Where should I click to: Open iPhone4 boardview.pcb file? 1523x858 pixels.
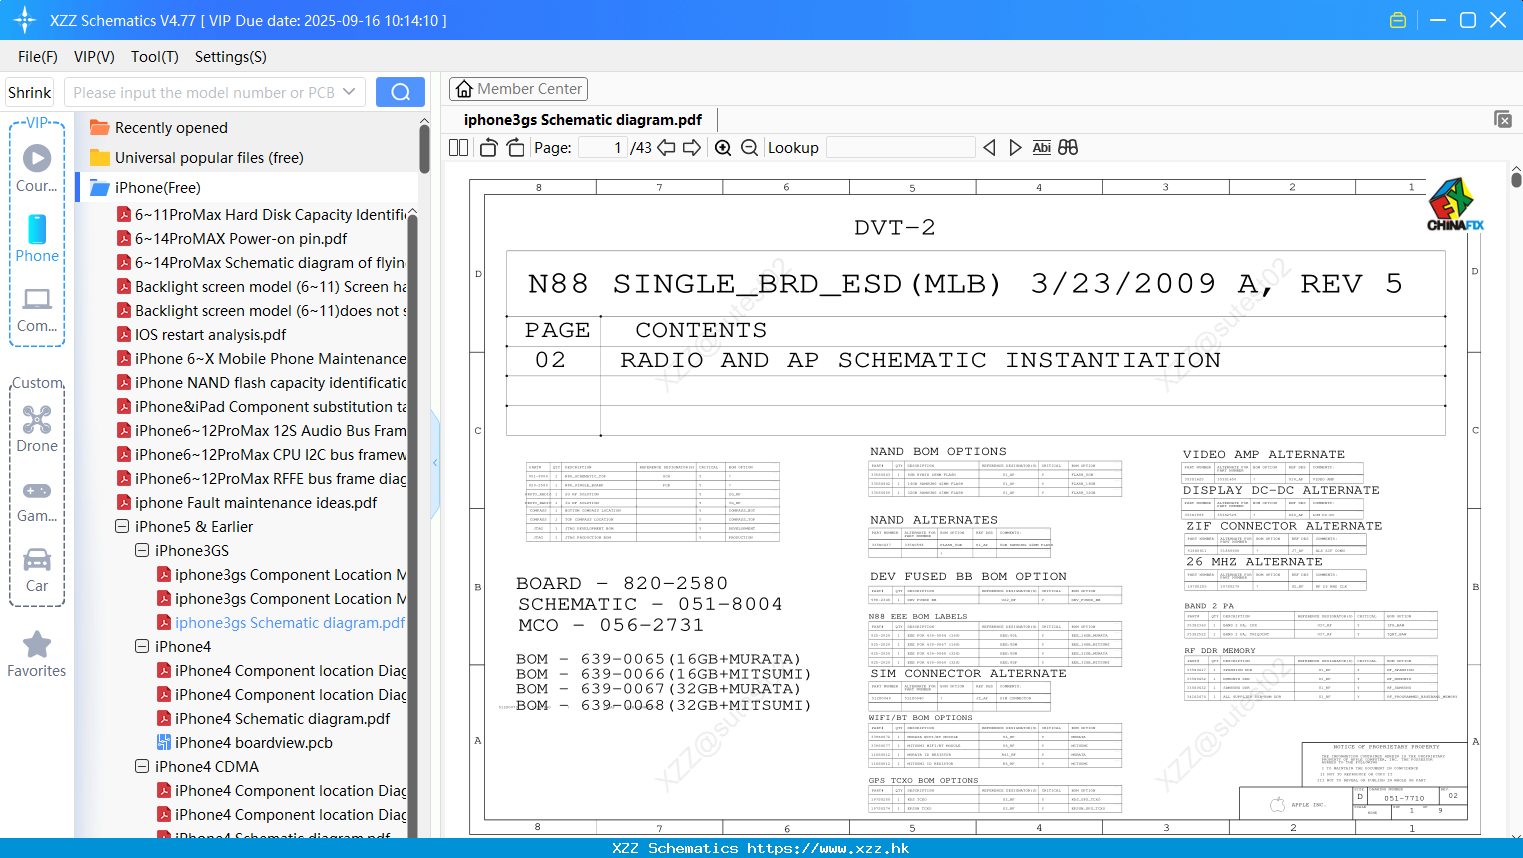253,743
